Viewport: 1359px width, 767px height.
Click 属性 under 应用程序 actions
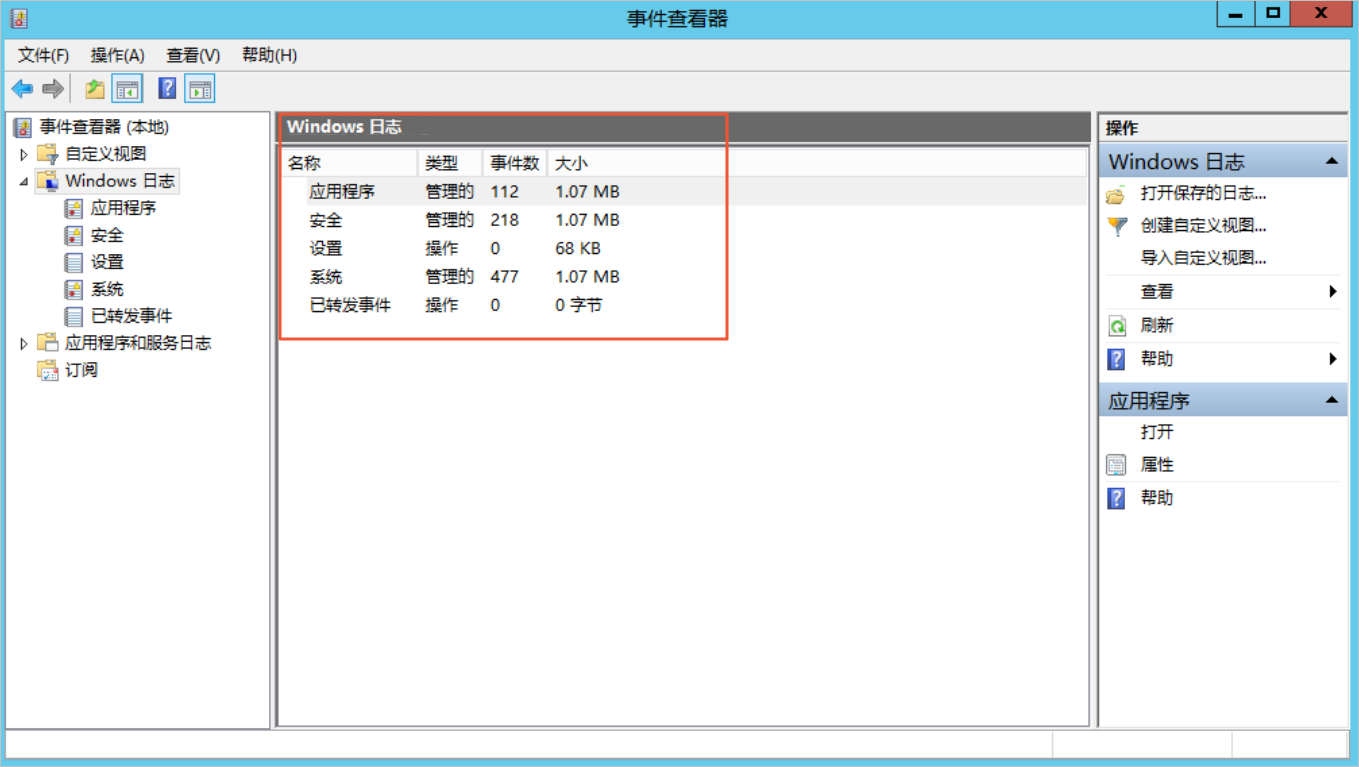(x=1157, y=464)
